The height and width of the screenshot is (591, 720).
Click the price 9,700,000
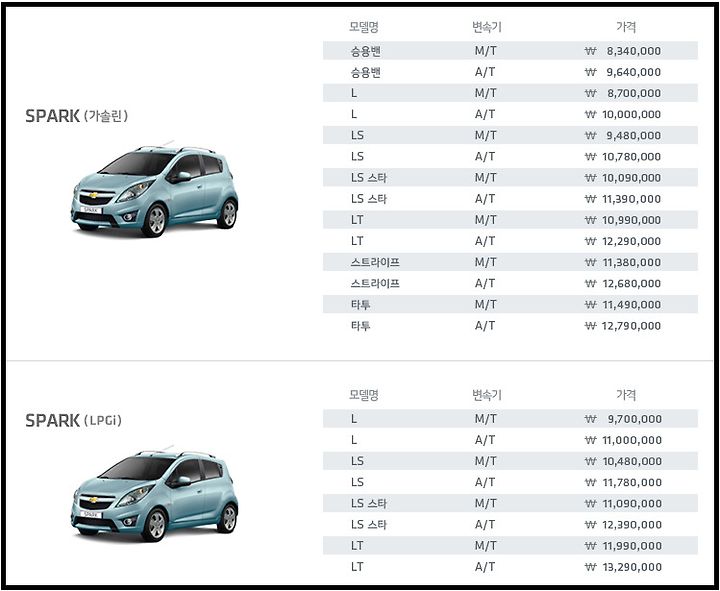pyautogui.click(x=635, y=419)
